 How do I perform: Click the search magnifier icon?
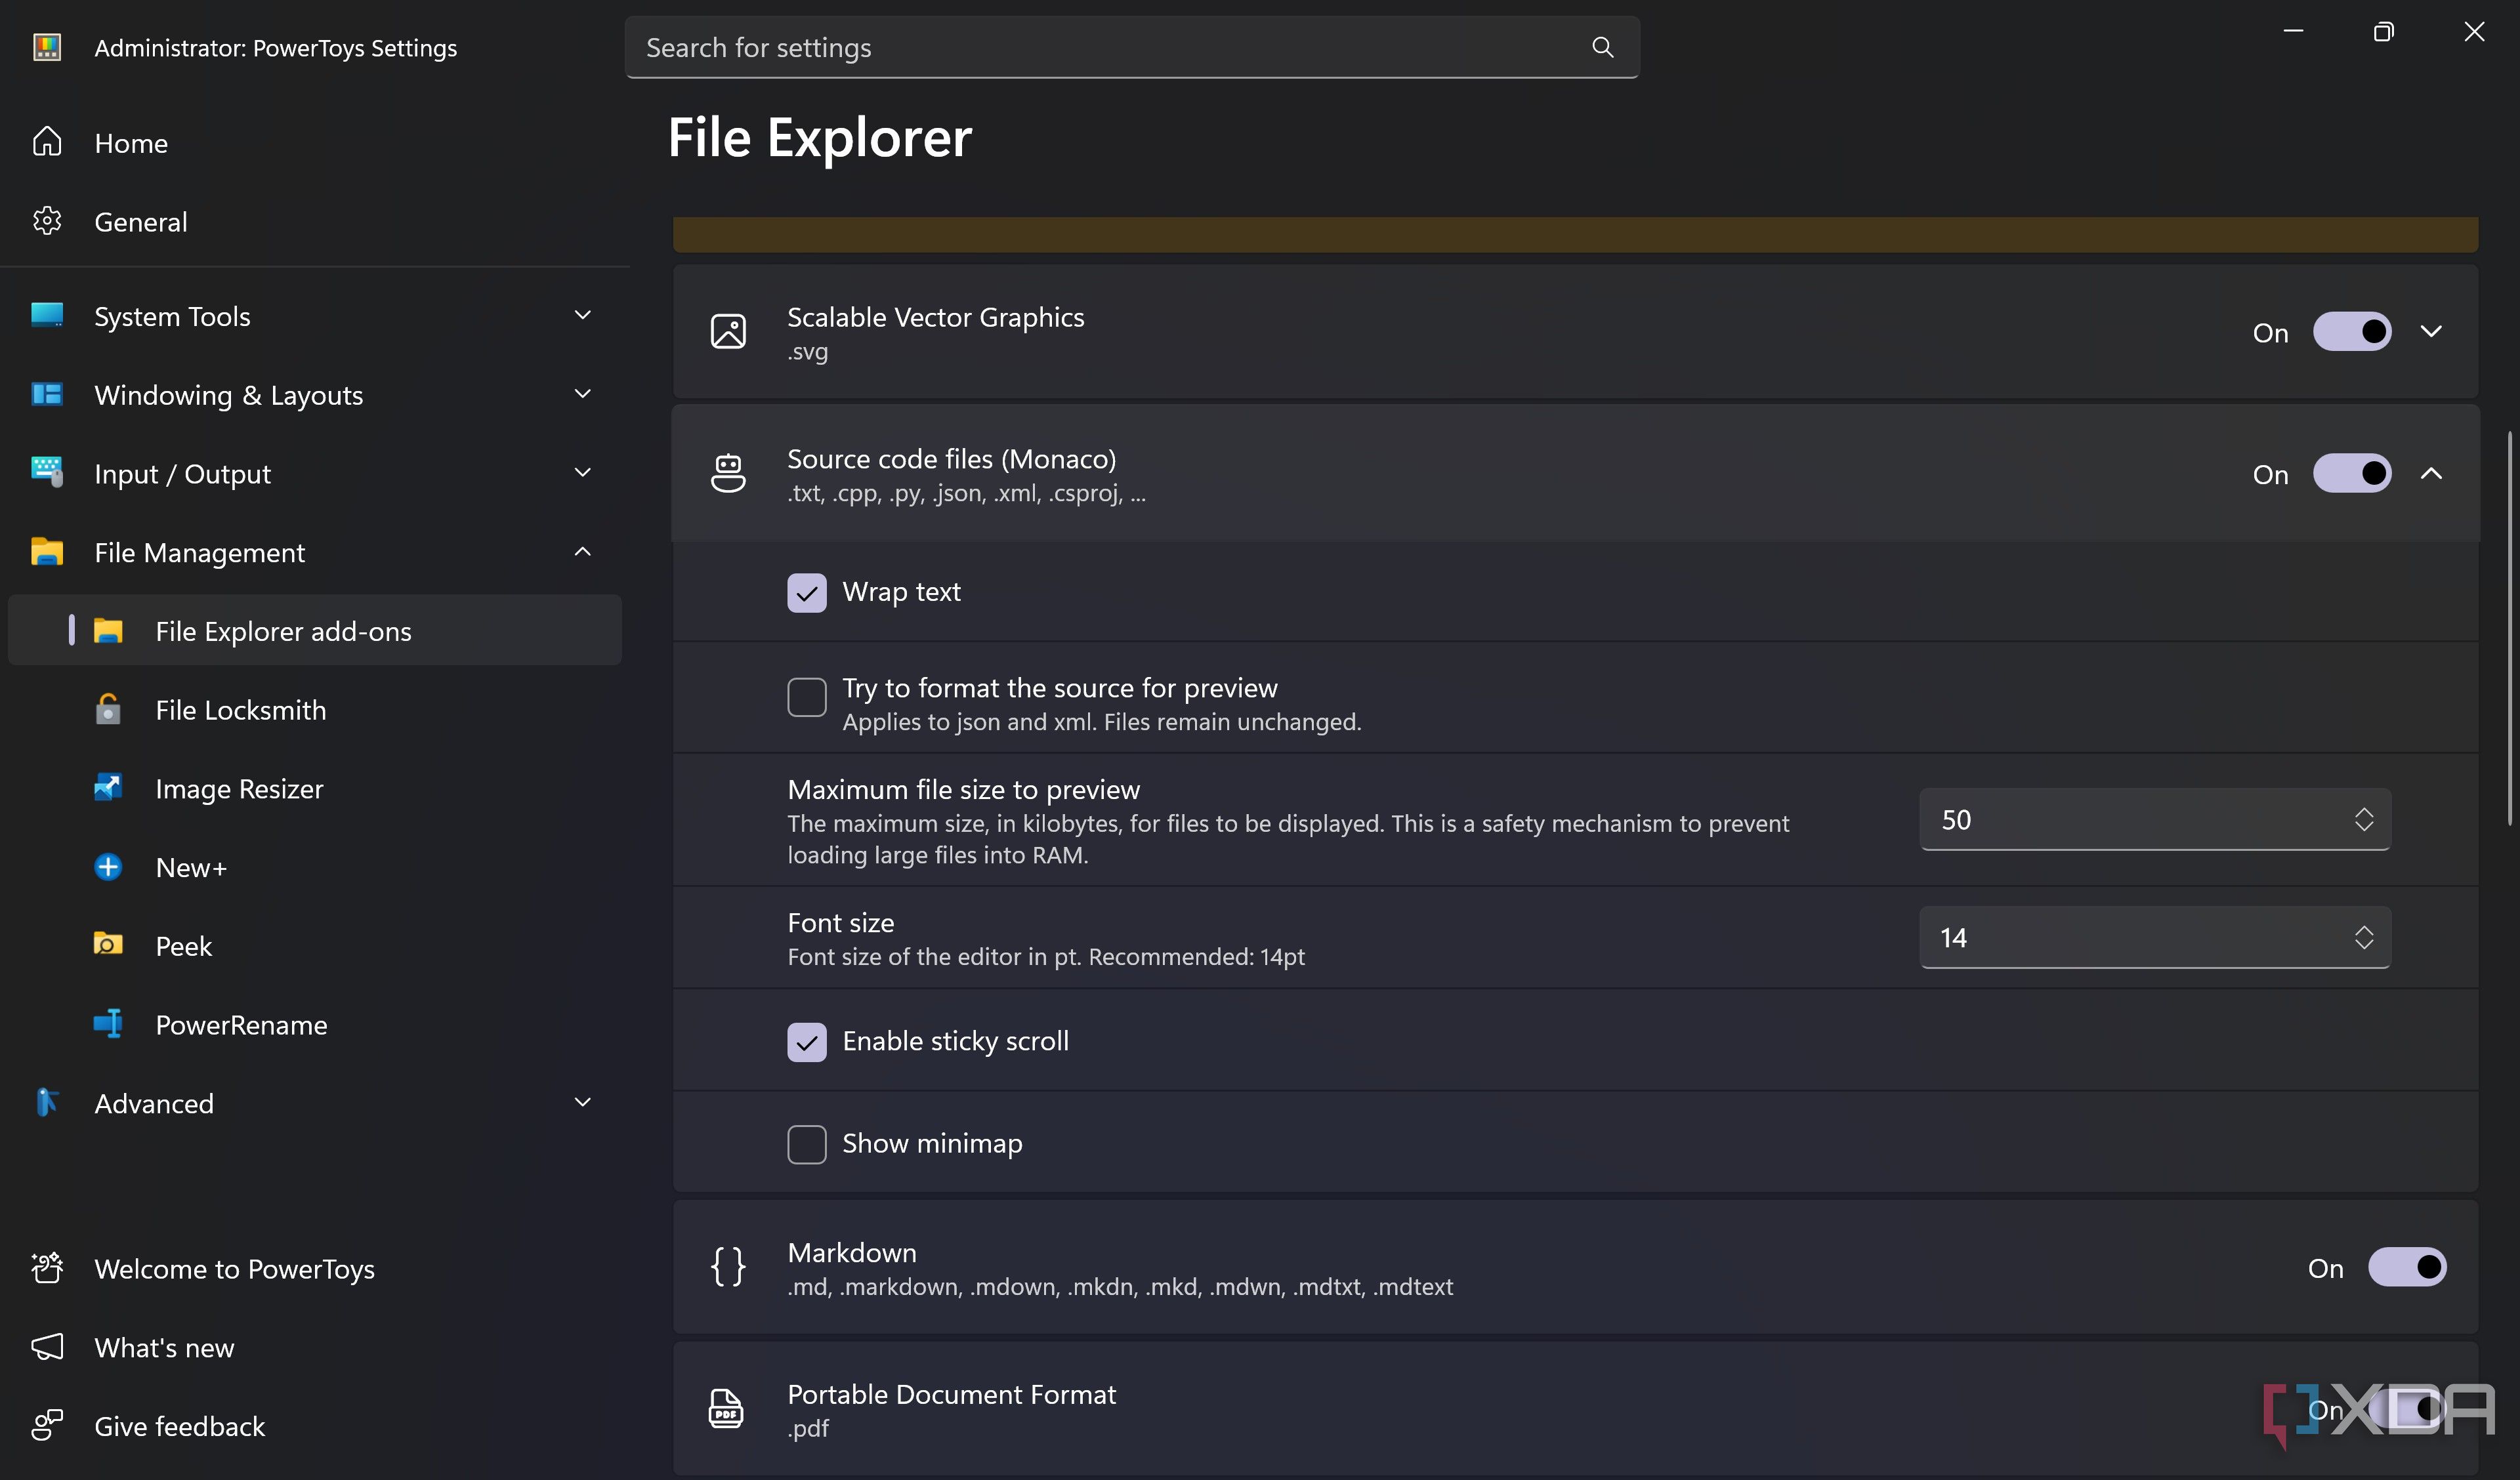click(1602, 47)
